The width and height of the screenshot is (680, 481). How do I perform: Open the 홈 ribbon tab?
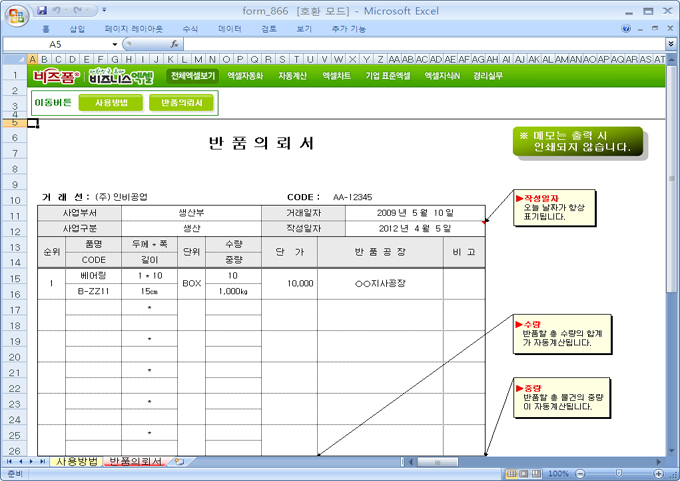[46, 29]
